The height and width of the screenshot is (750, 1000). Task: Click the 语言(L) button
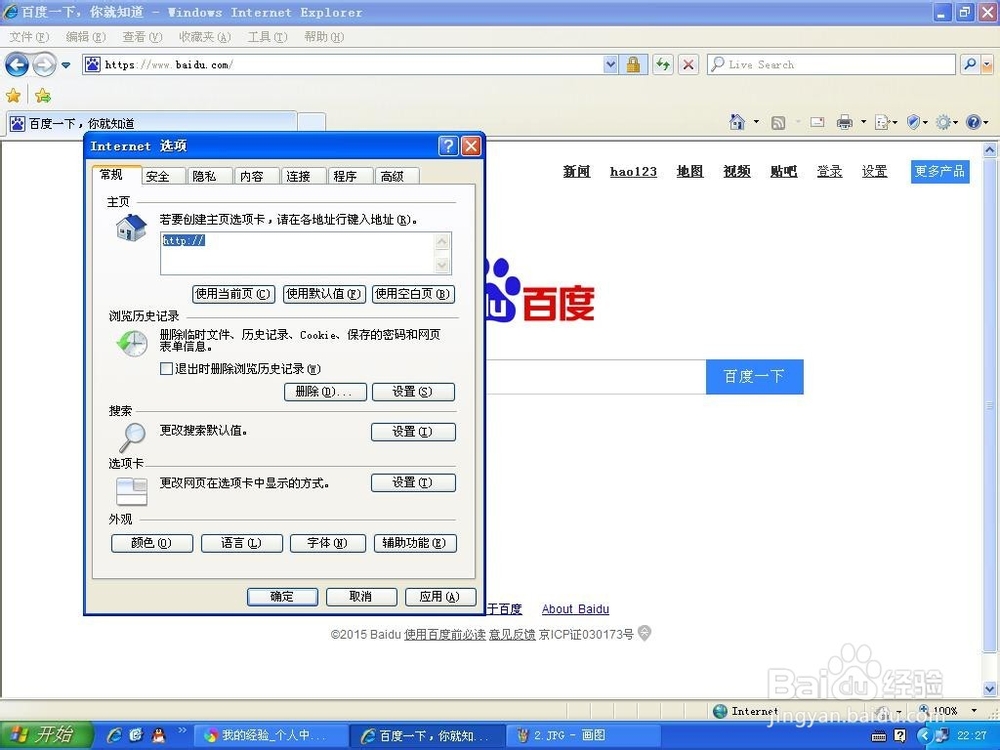(x=242, y=543)
